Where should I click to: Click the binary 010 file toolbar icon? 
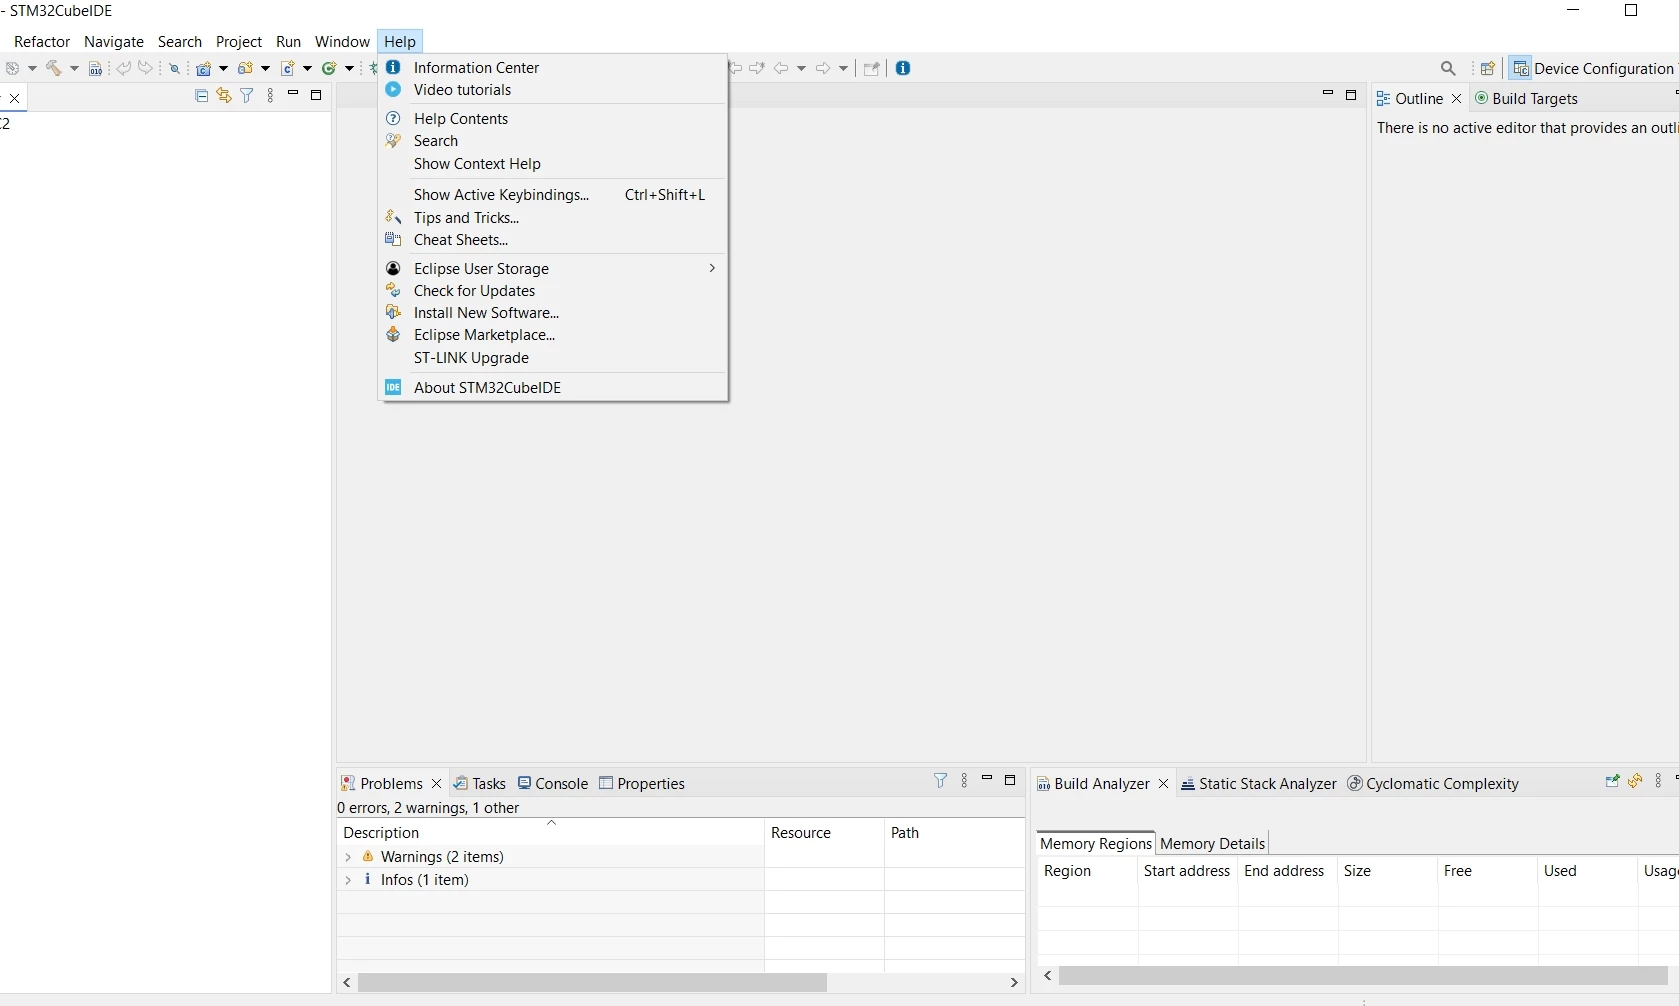point(95,69)
